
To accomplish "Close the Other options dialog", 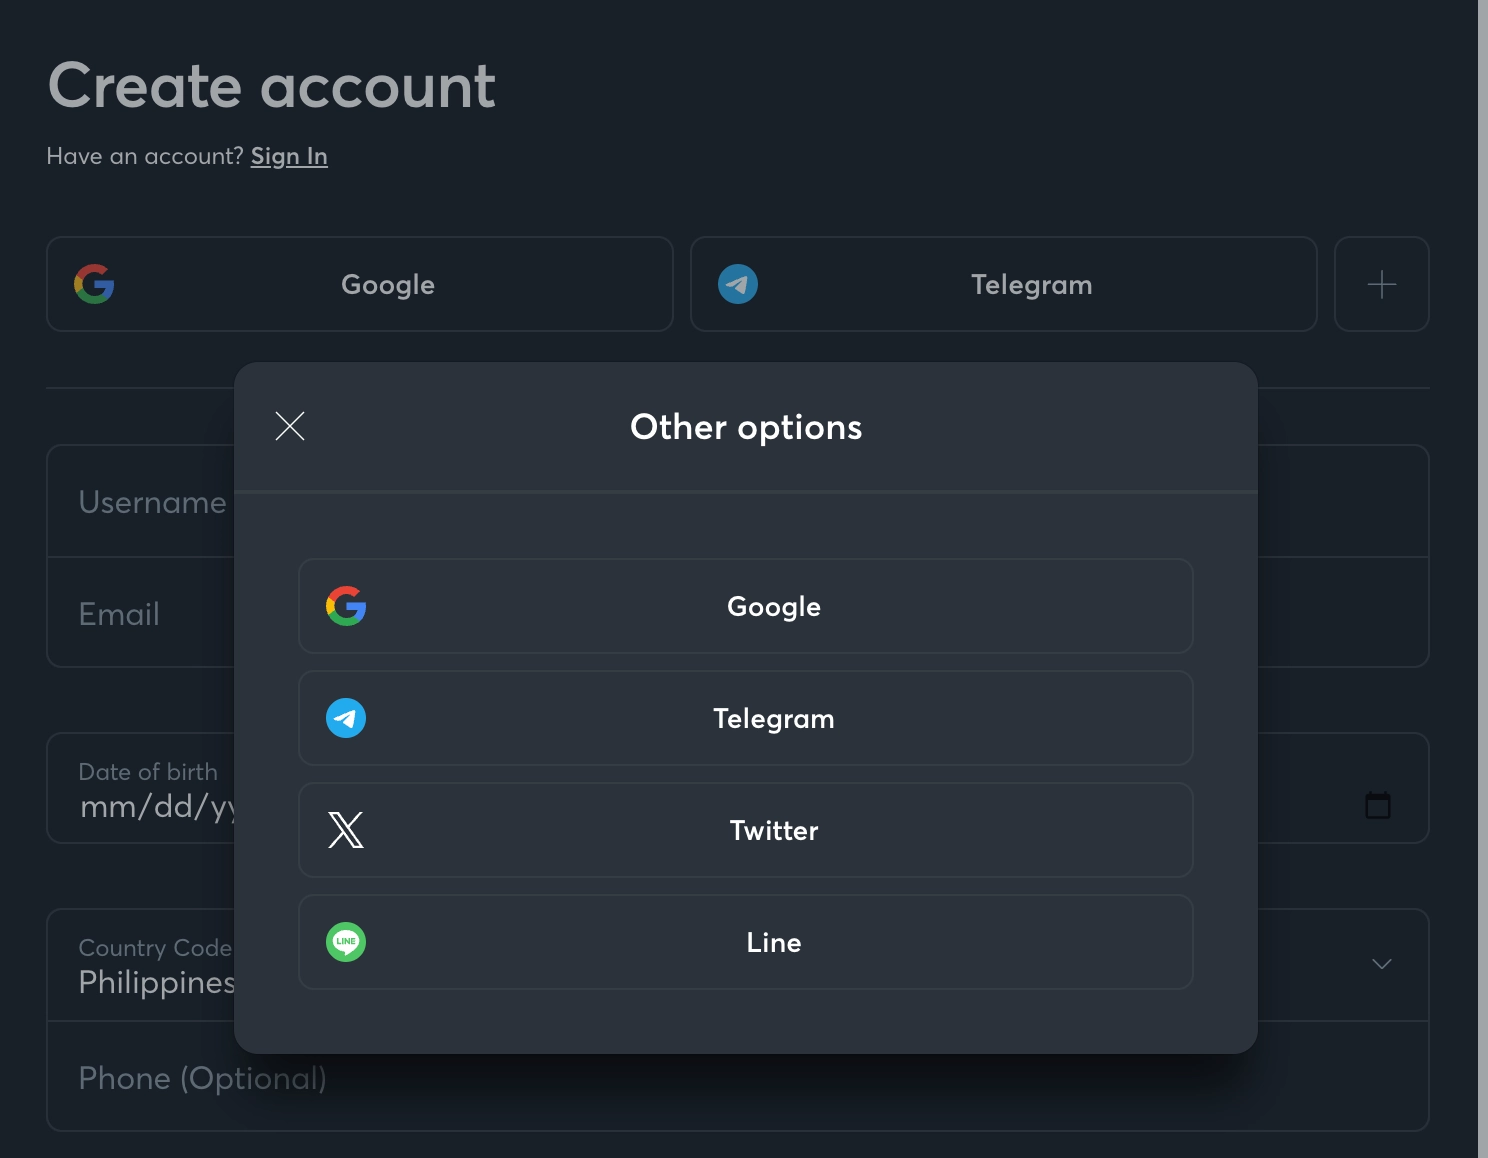I will [290, 426].
